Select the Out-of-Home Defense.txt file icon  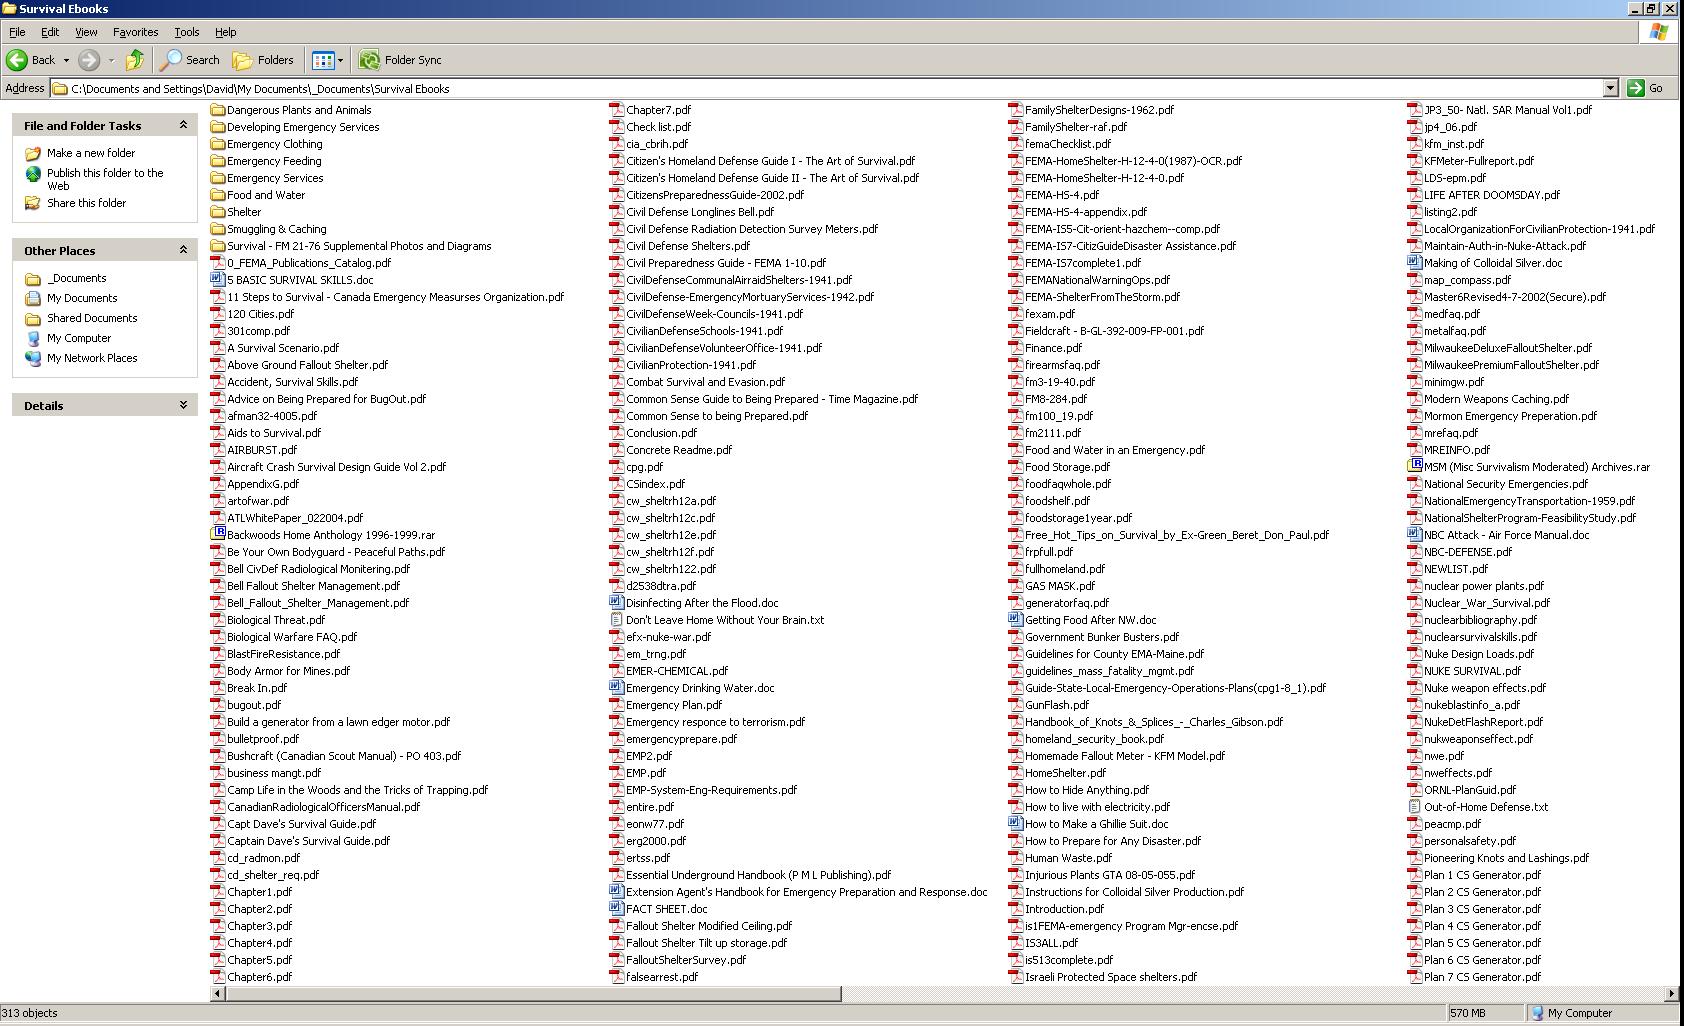1415,807
